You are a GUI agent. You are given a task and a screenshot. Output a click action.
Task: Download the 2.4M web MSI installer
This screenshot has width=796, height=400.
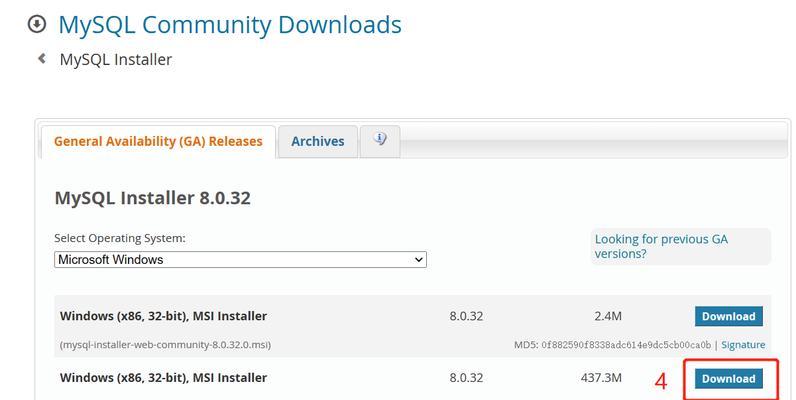click(x=728, y=316)
